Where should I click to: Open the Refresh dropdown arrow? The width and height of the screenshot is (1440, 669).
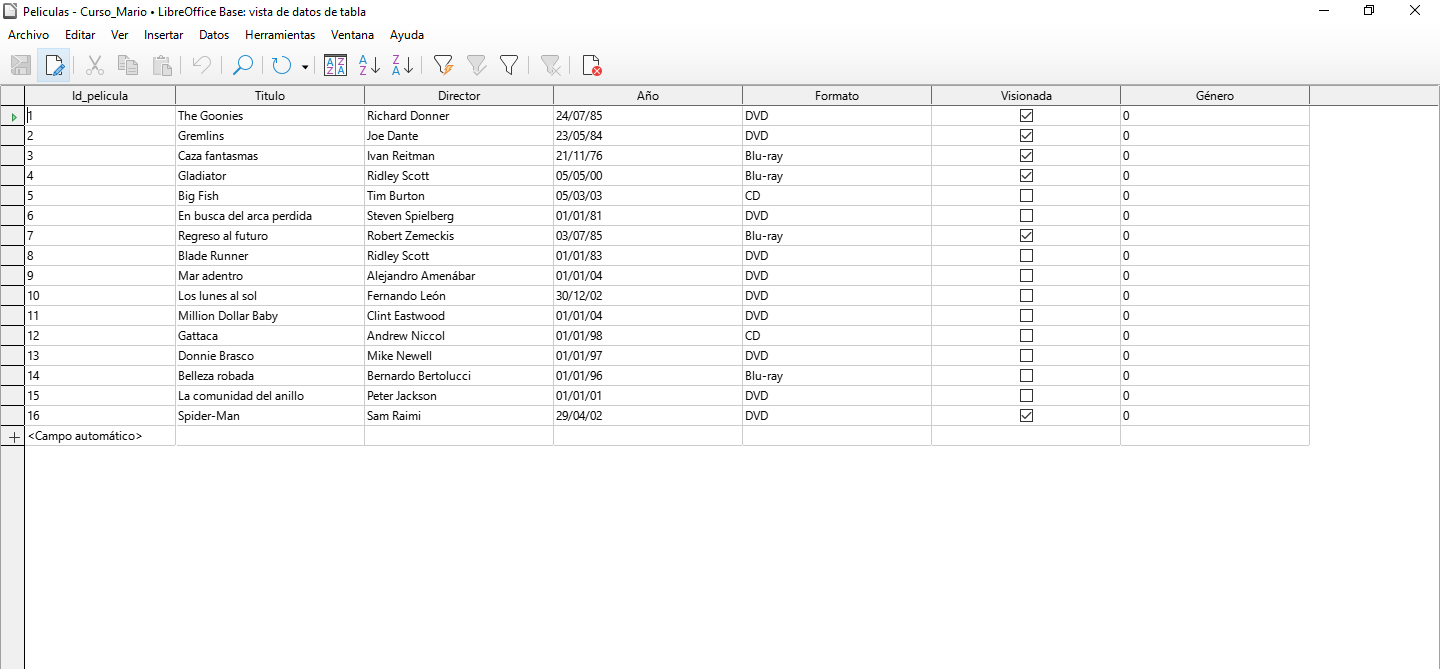[x=305, y=66]
